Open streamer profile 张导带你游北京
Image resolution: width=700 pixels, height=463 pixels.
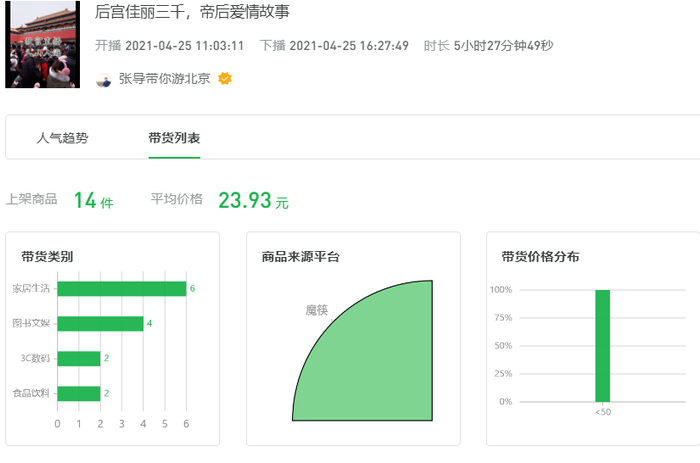tap(164, 79)
